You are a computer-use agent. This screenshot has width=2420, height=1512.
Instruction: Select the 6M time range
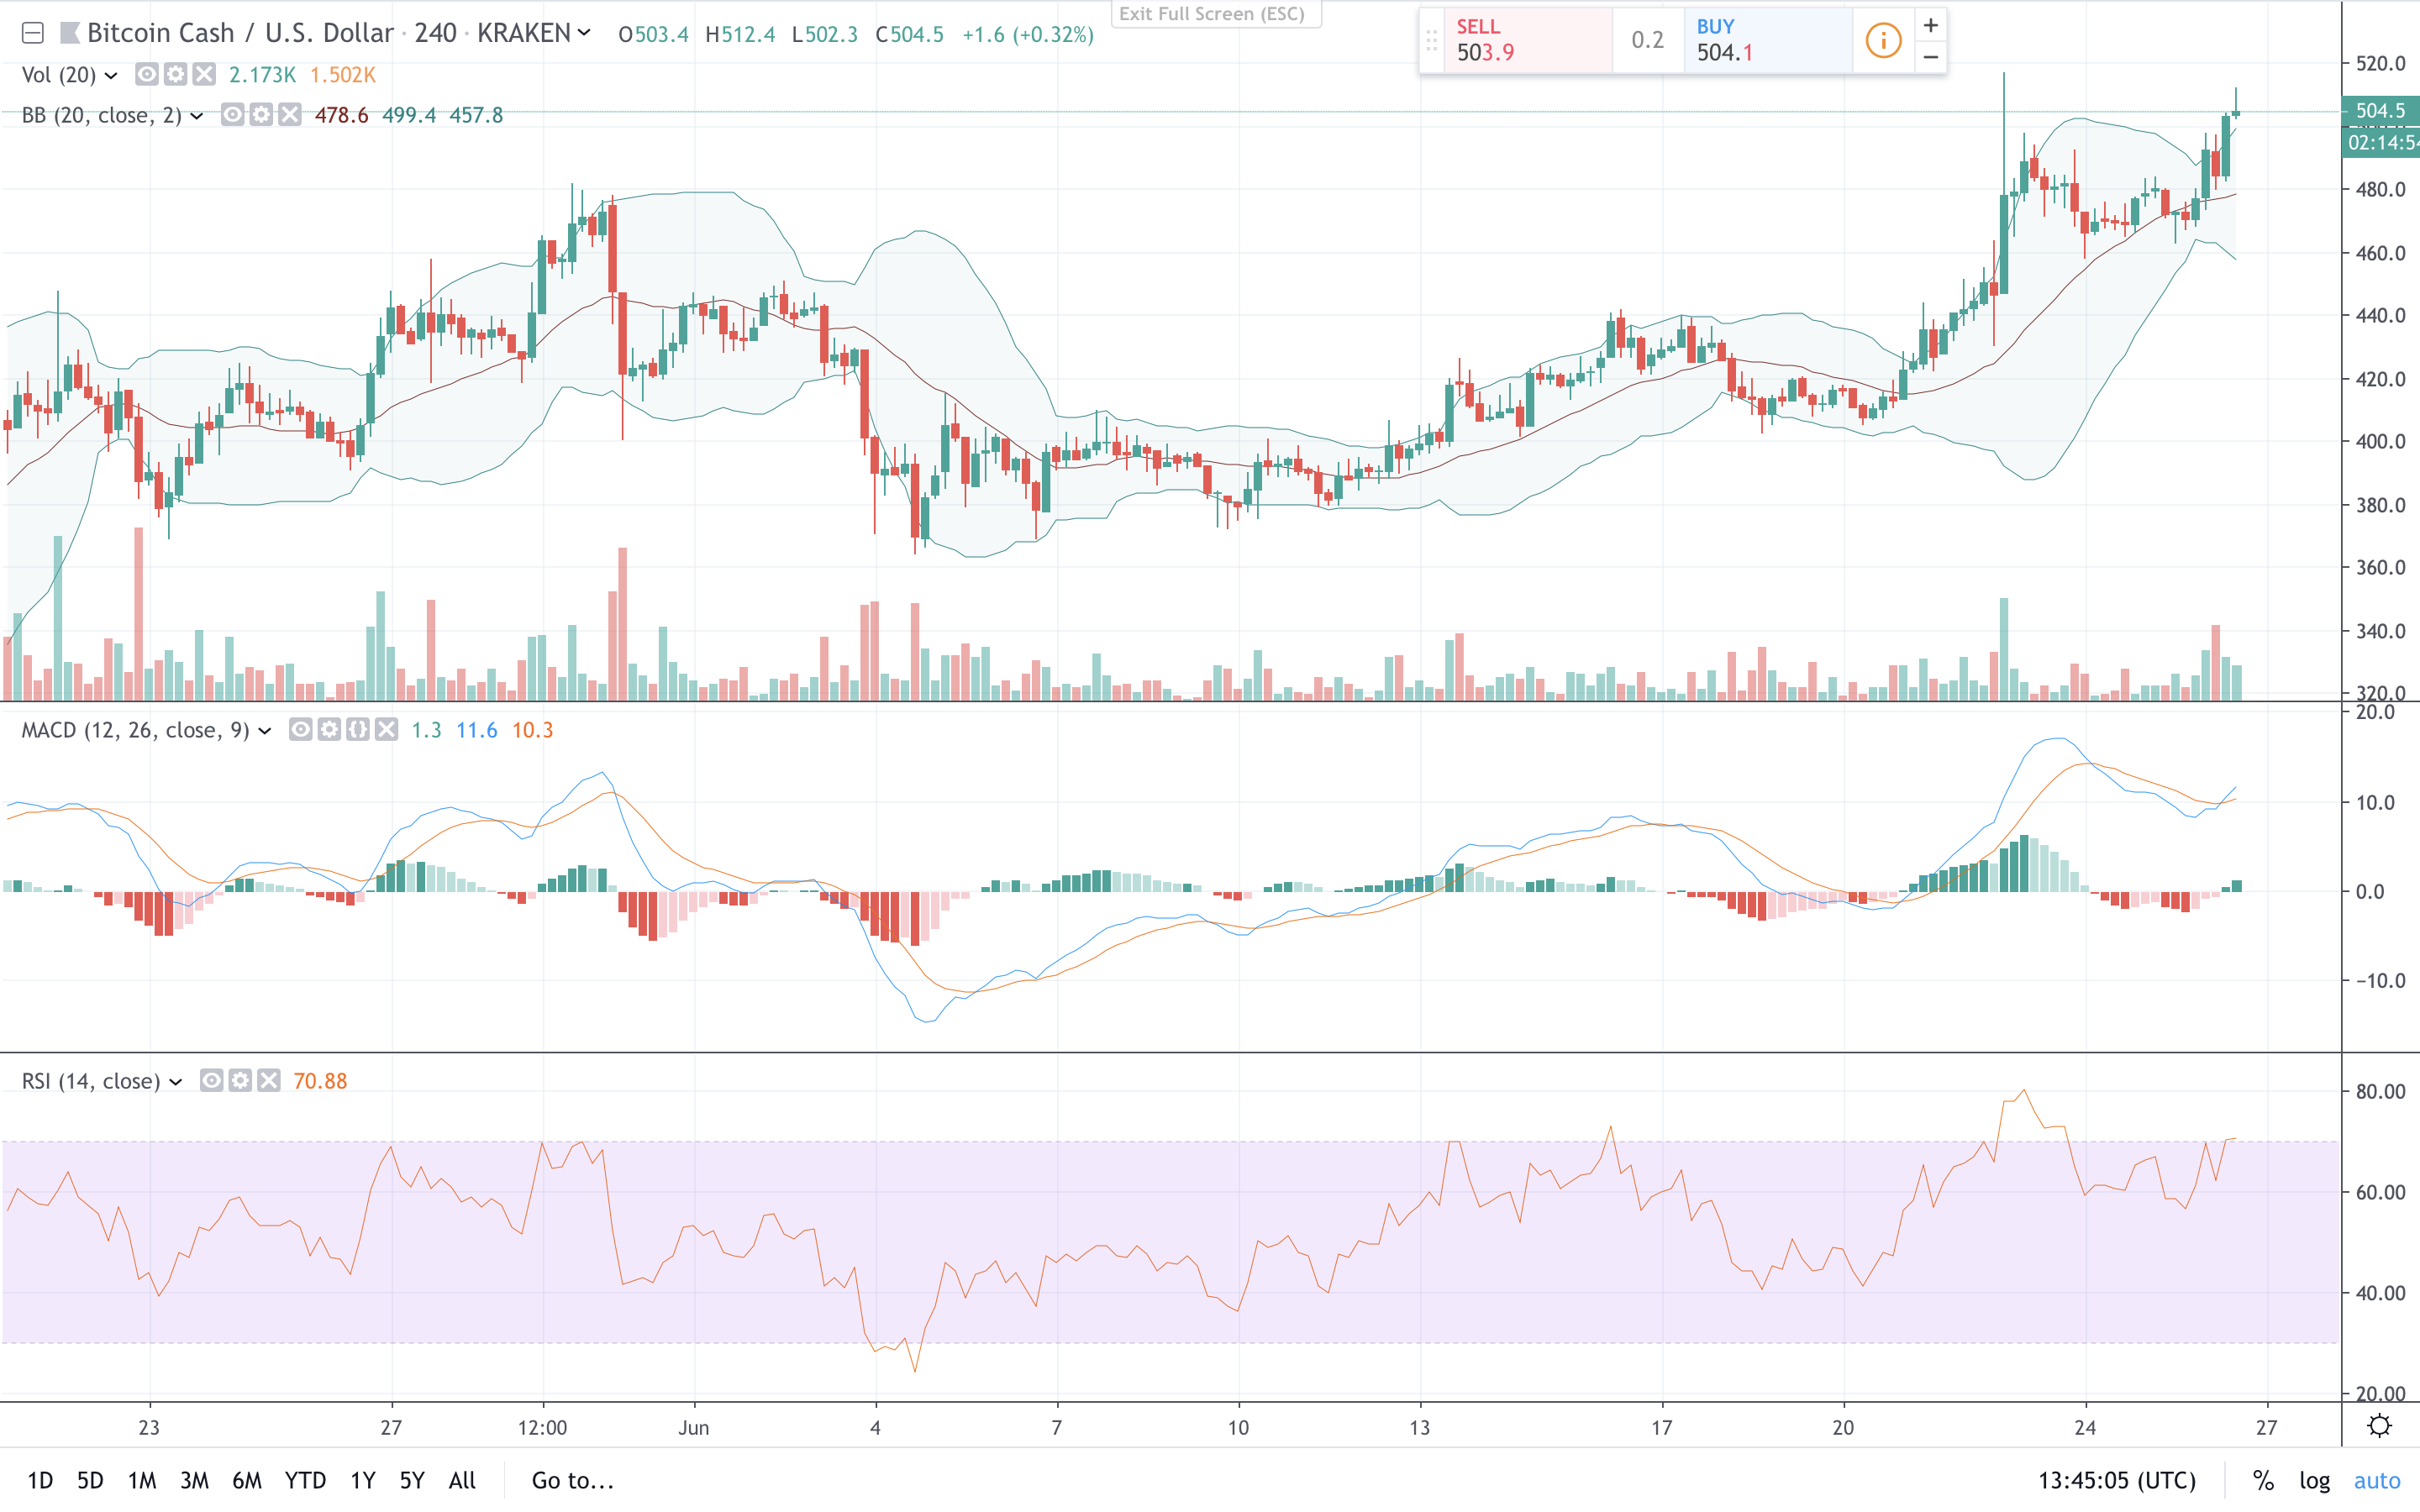(247, 1481)
